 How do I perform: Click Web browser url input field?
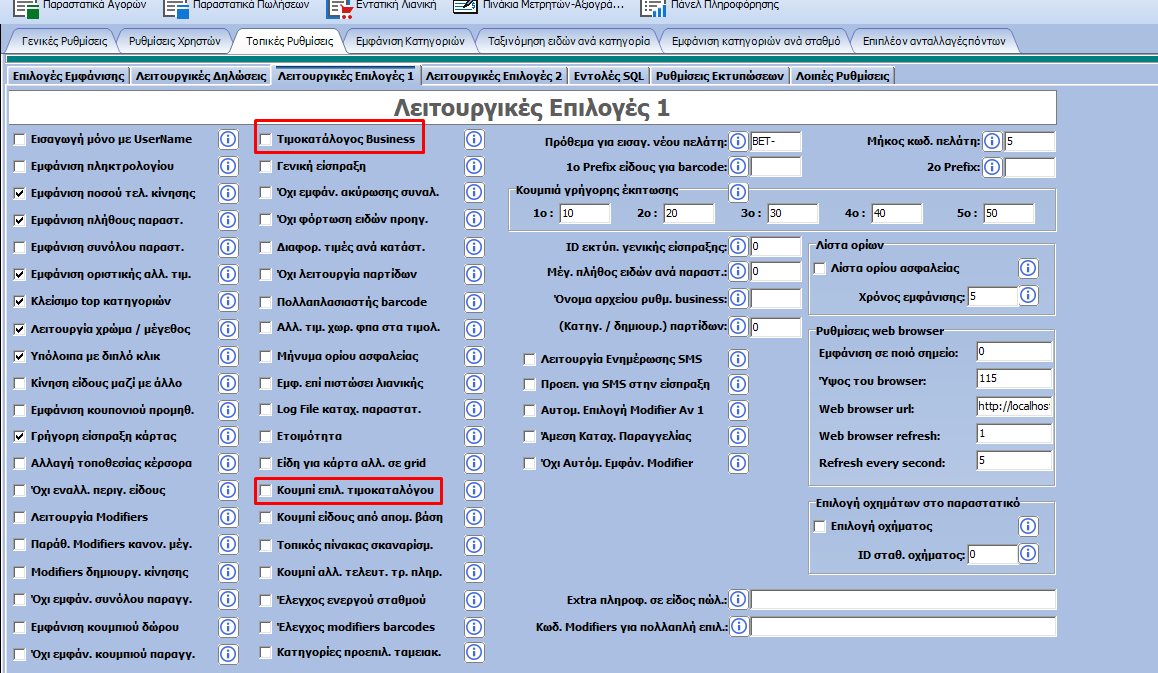[x=1014, y=406]
